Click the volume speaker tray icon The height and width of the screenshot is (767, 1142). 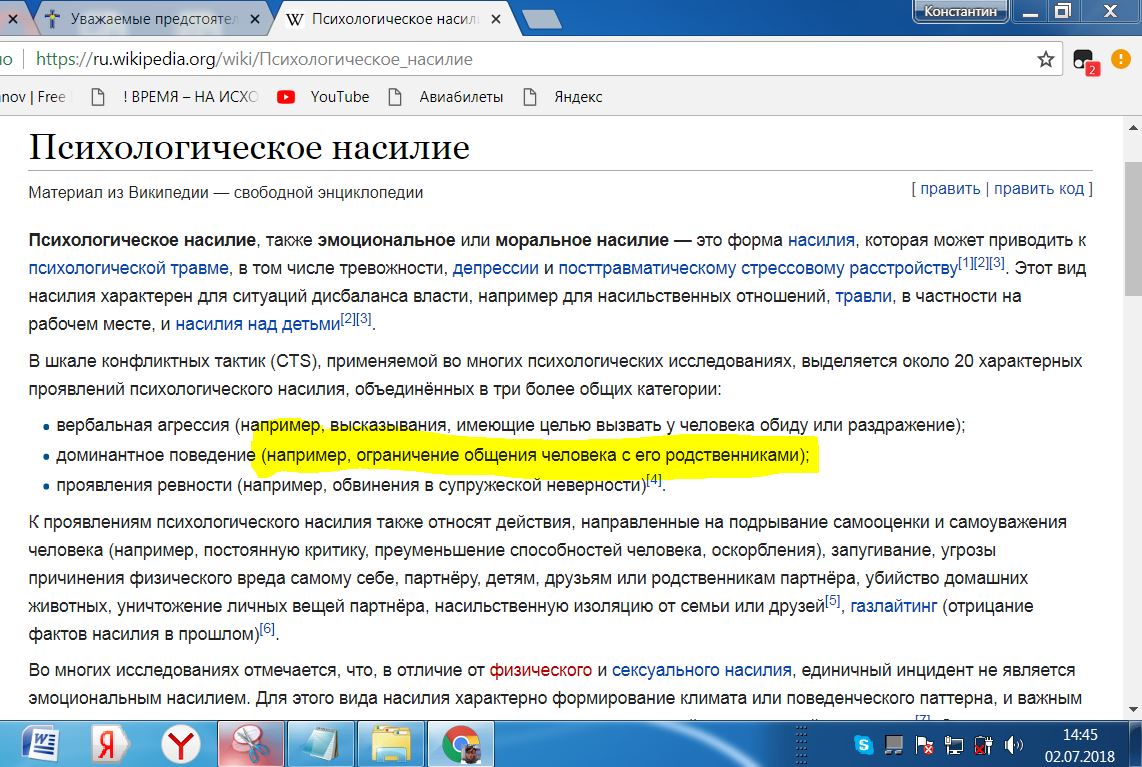[x=1013, y=744]
